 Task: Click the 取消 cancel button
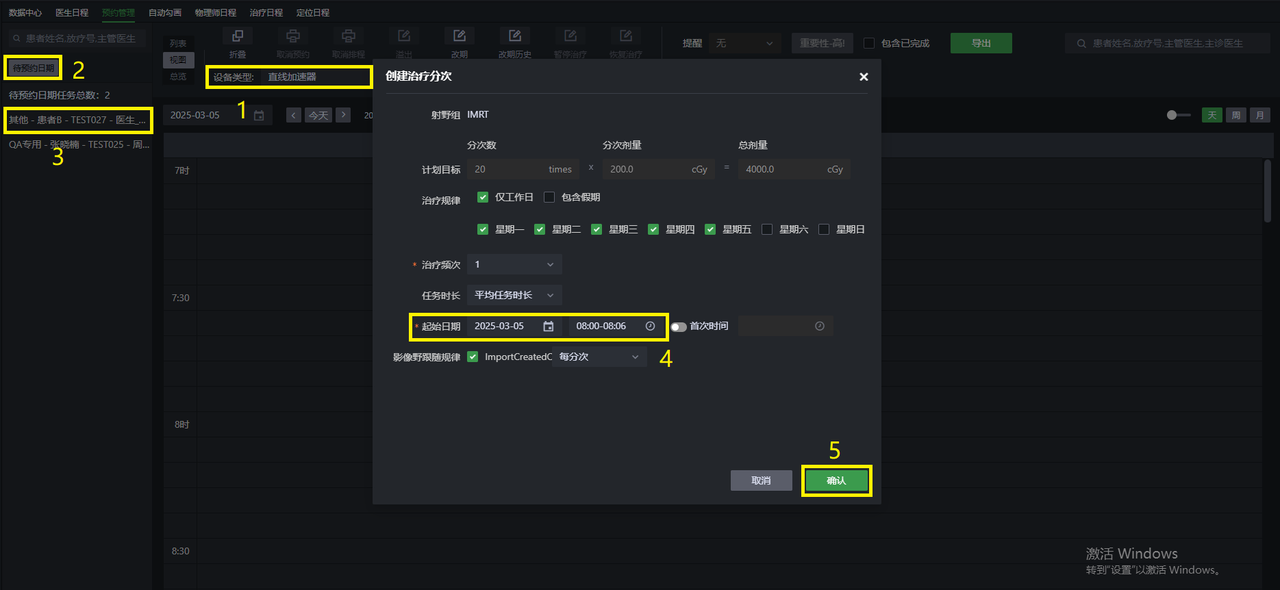pyautogui.click(x=761, y=480)
